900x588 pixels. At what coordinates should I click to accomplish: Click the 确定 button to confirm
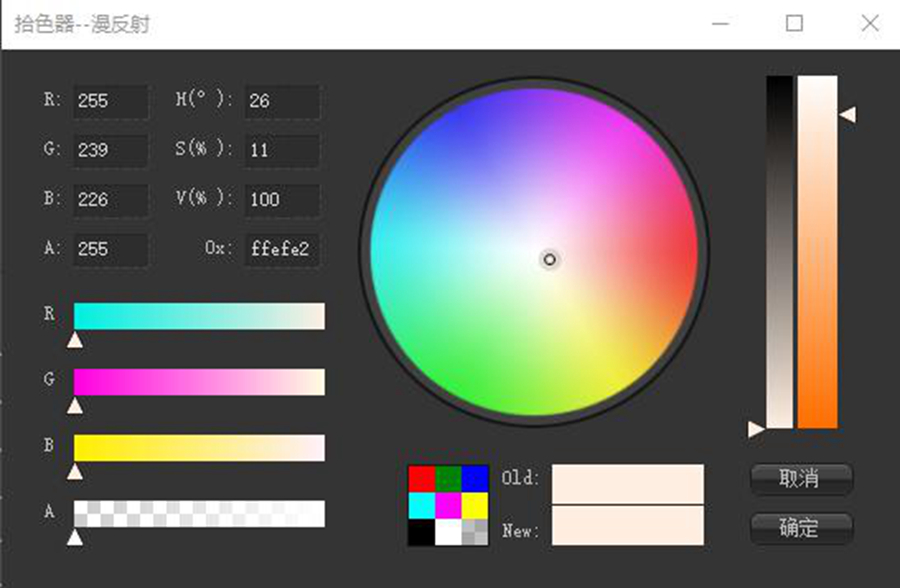(801, 528)
